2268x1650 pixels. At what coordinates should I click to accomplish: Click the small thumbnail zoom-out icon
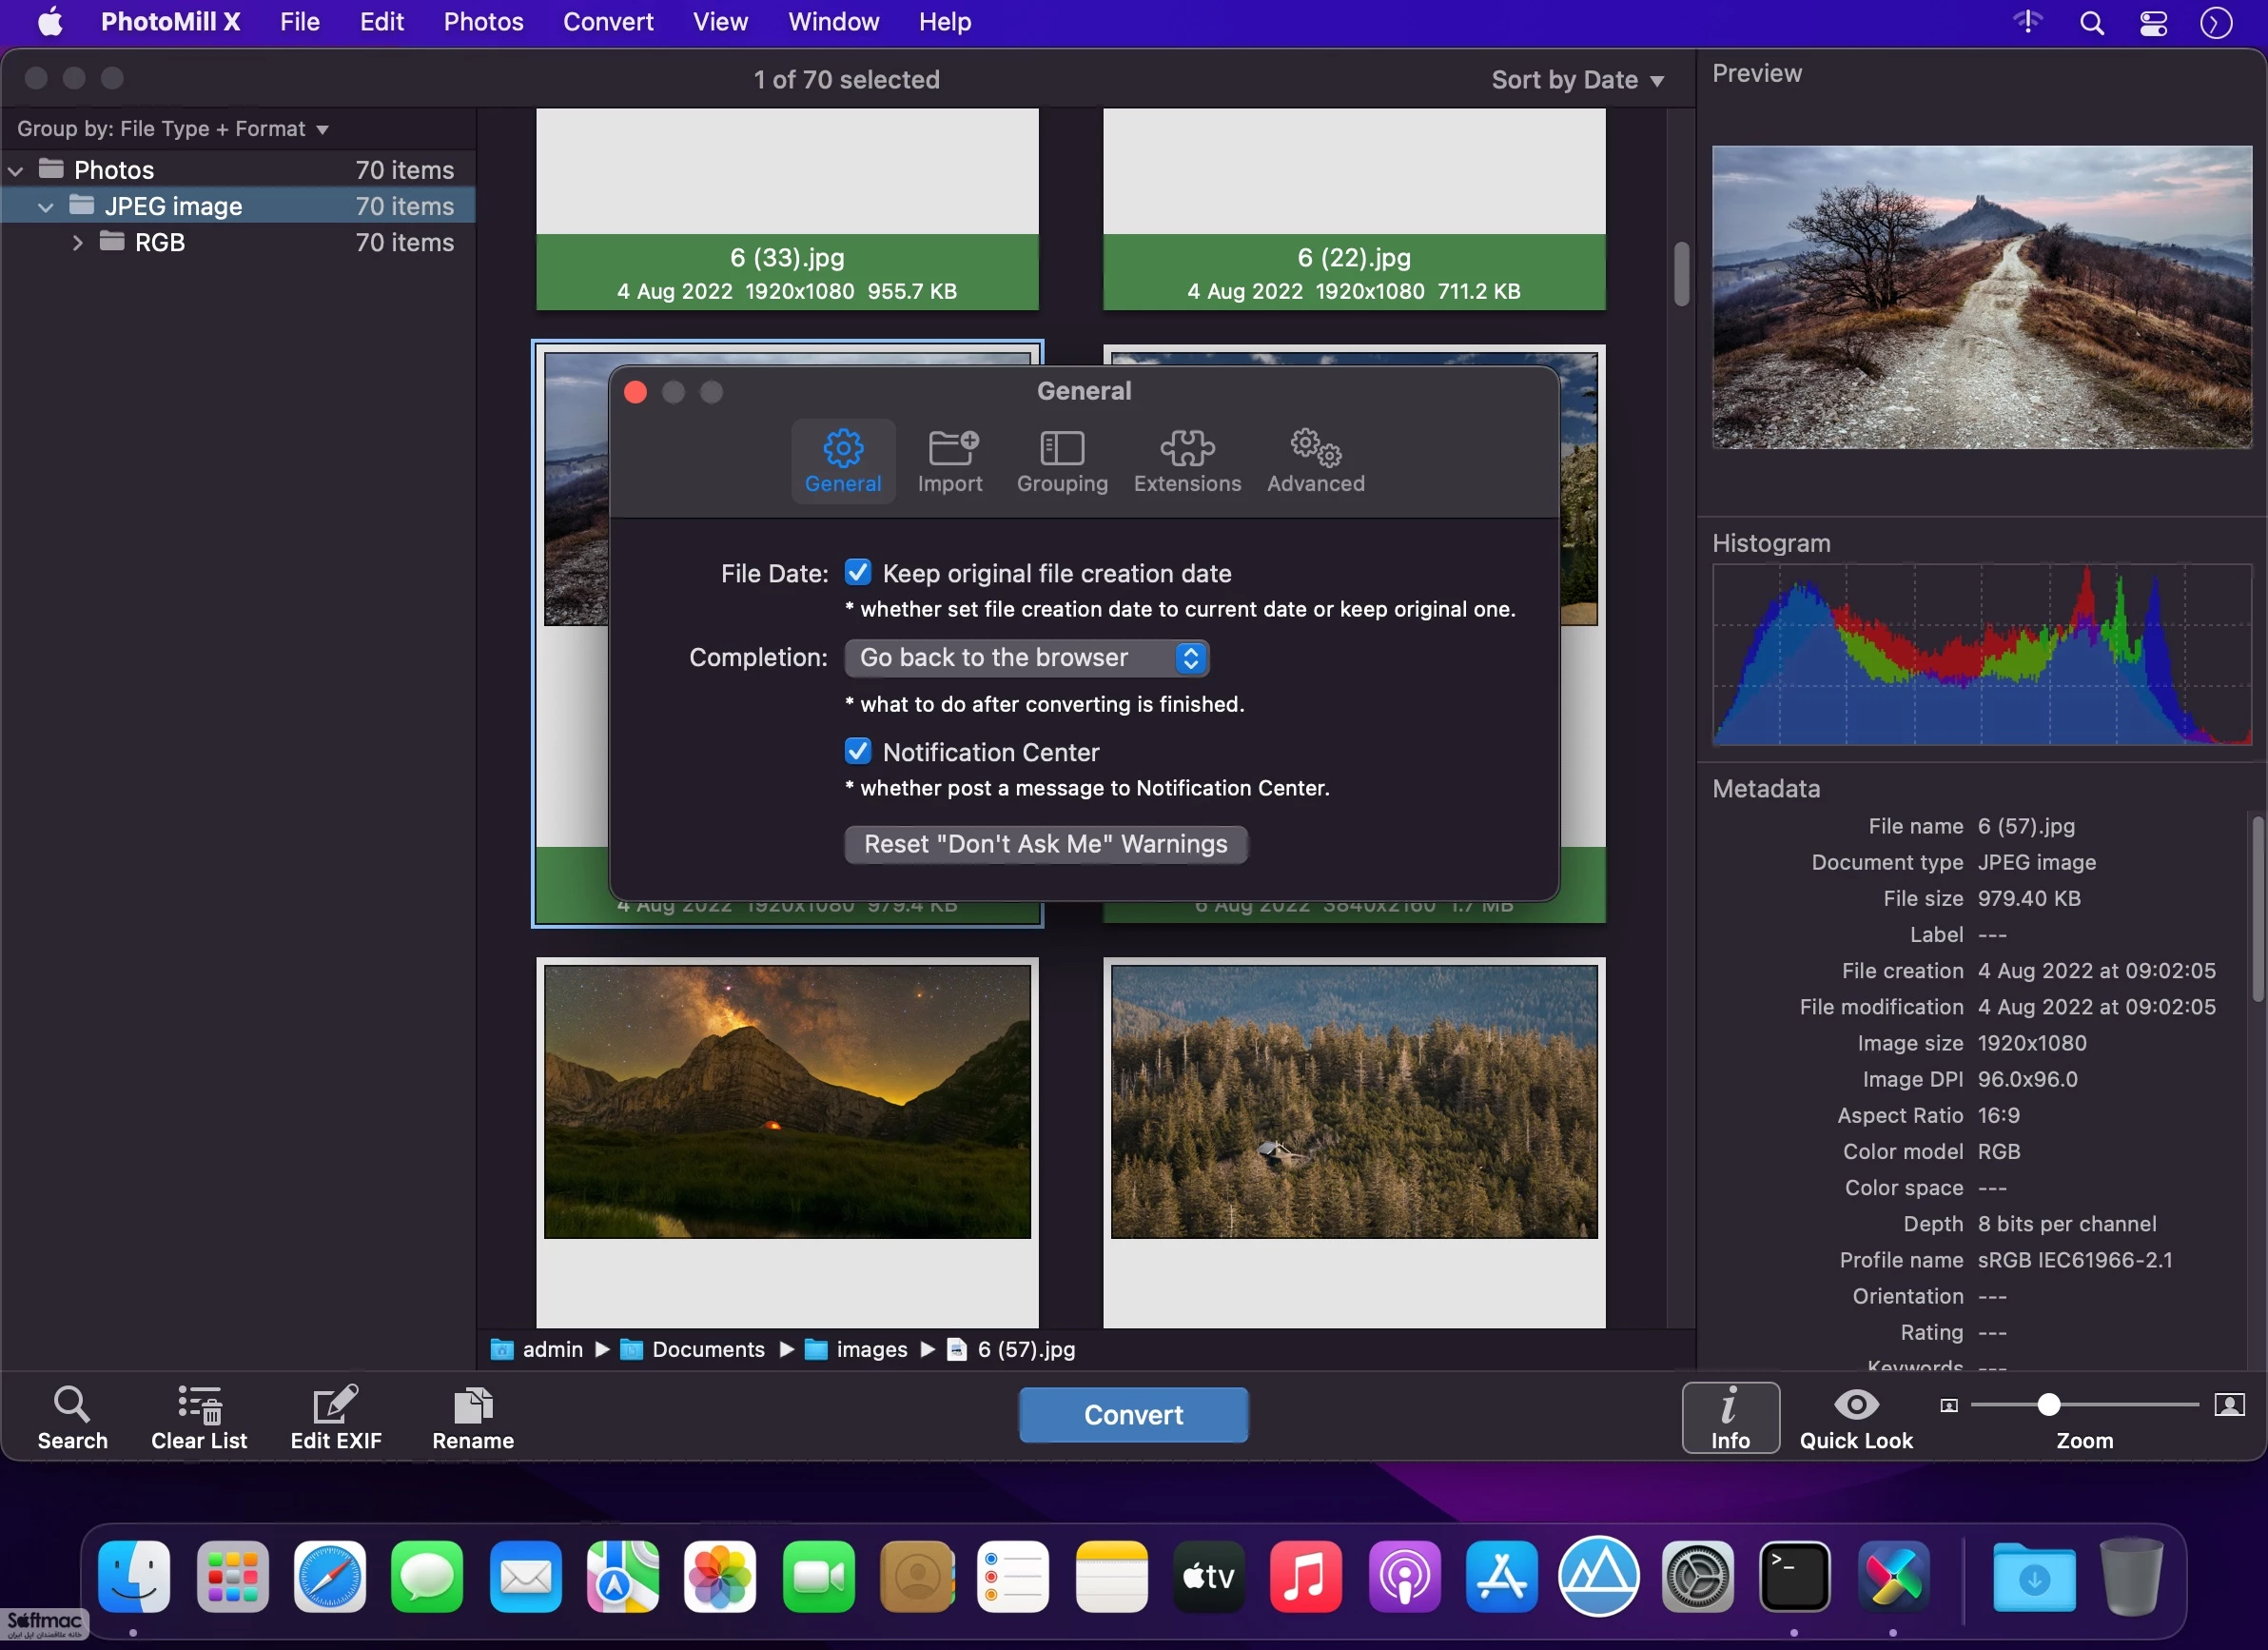pos(1949,1405)
